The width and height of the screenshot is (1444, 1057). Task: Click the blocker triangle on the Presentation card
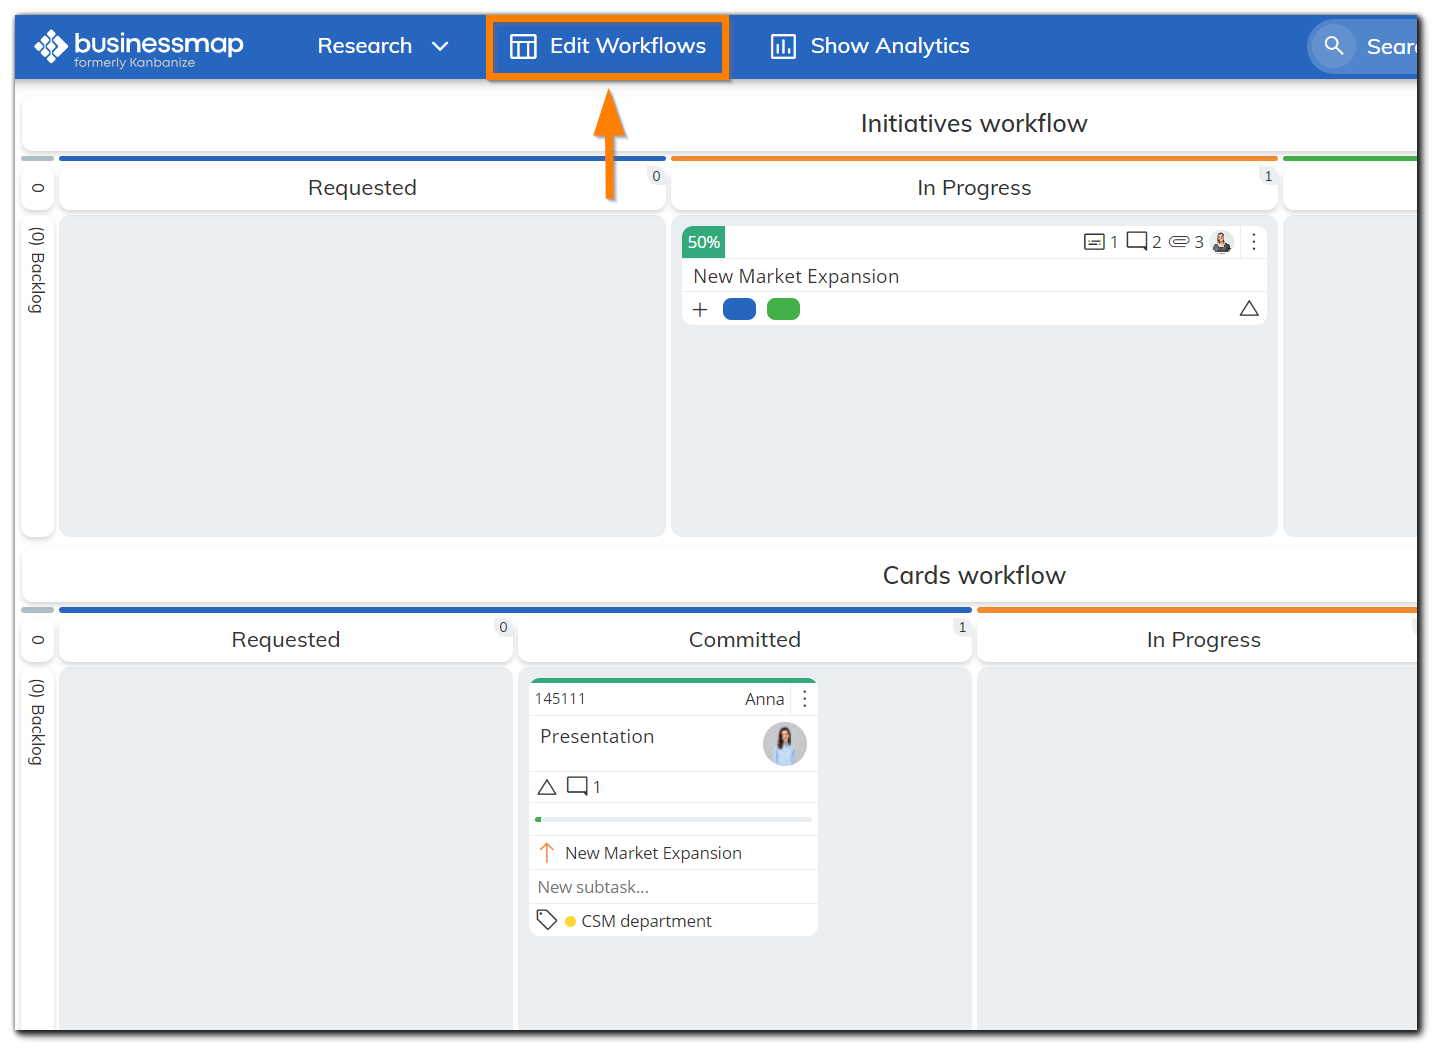coord(547,786)
